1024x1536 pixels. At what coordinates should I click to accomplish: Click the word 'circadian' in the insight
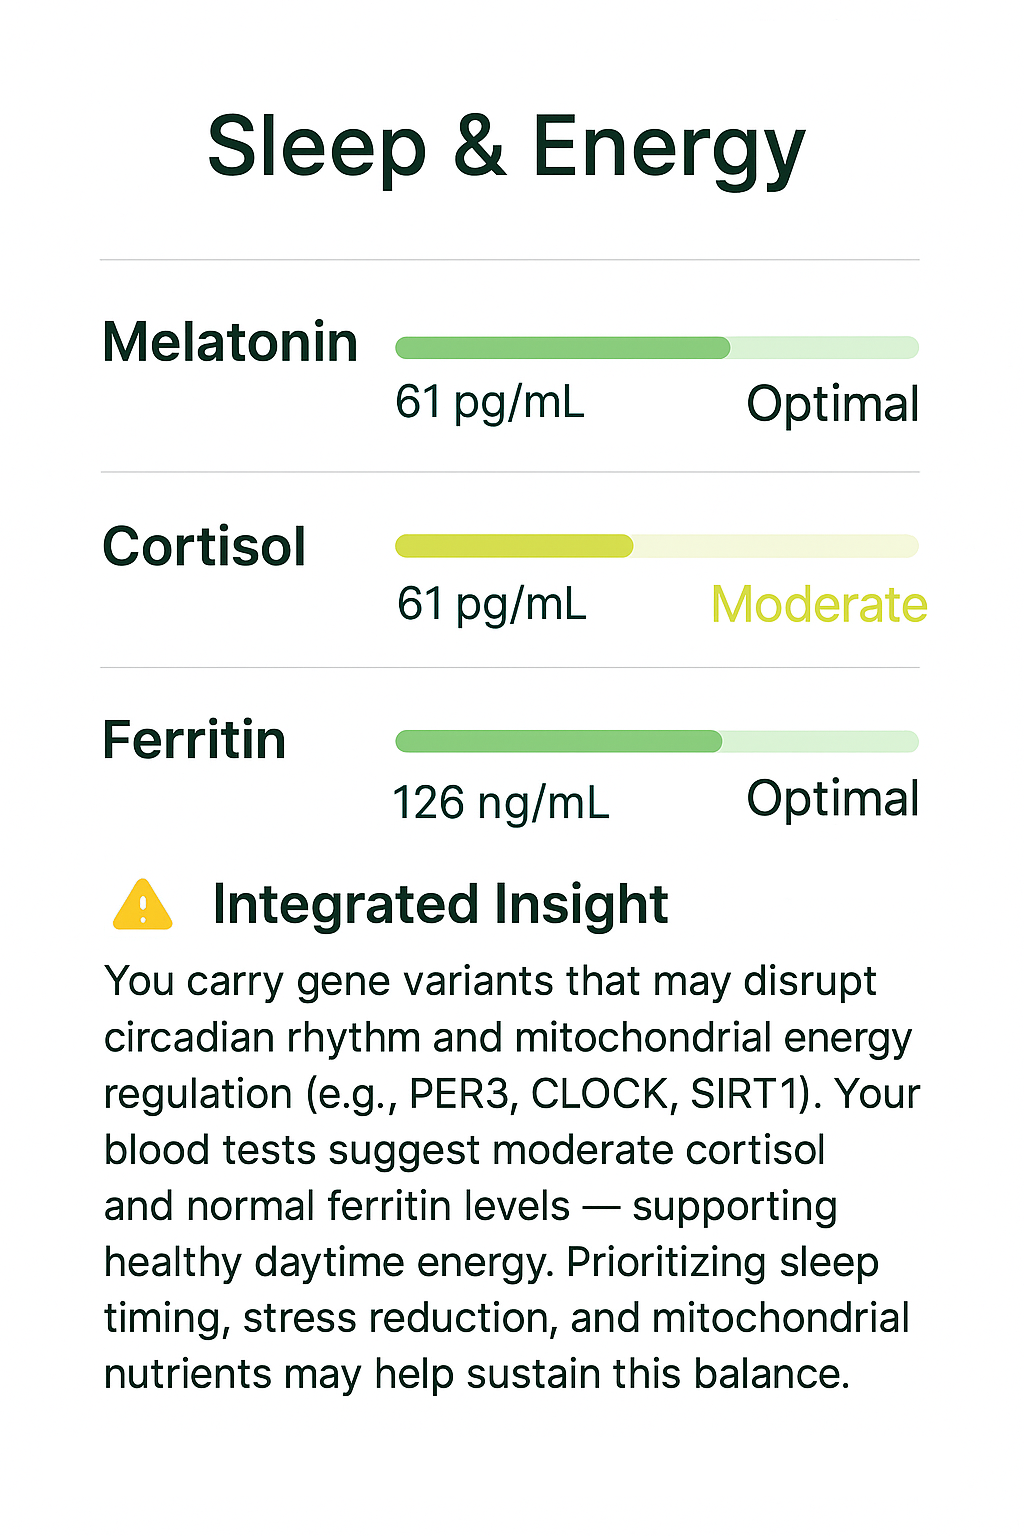pyautogui.click(x=189, y=1038)
